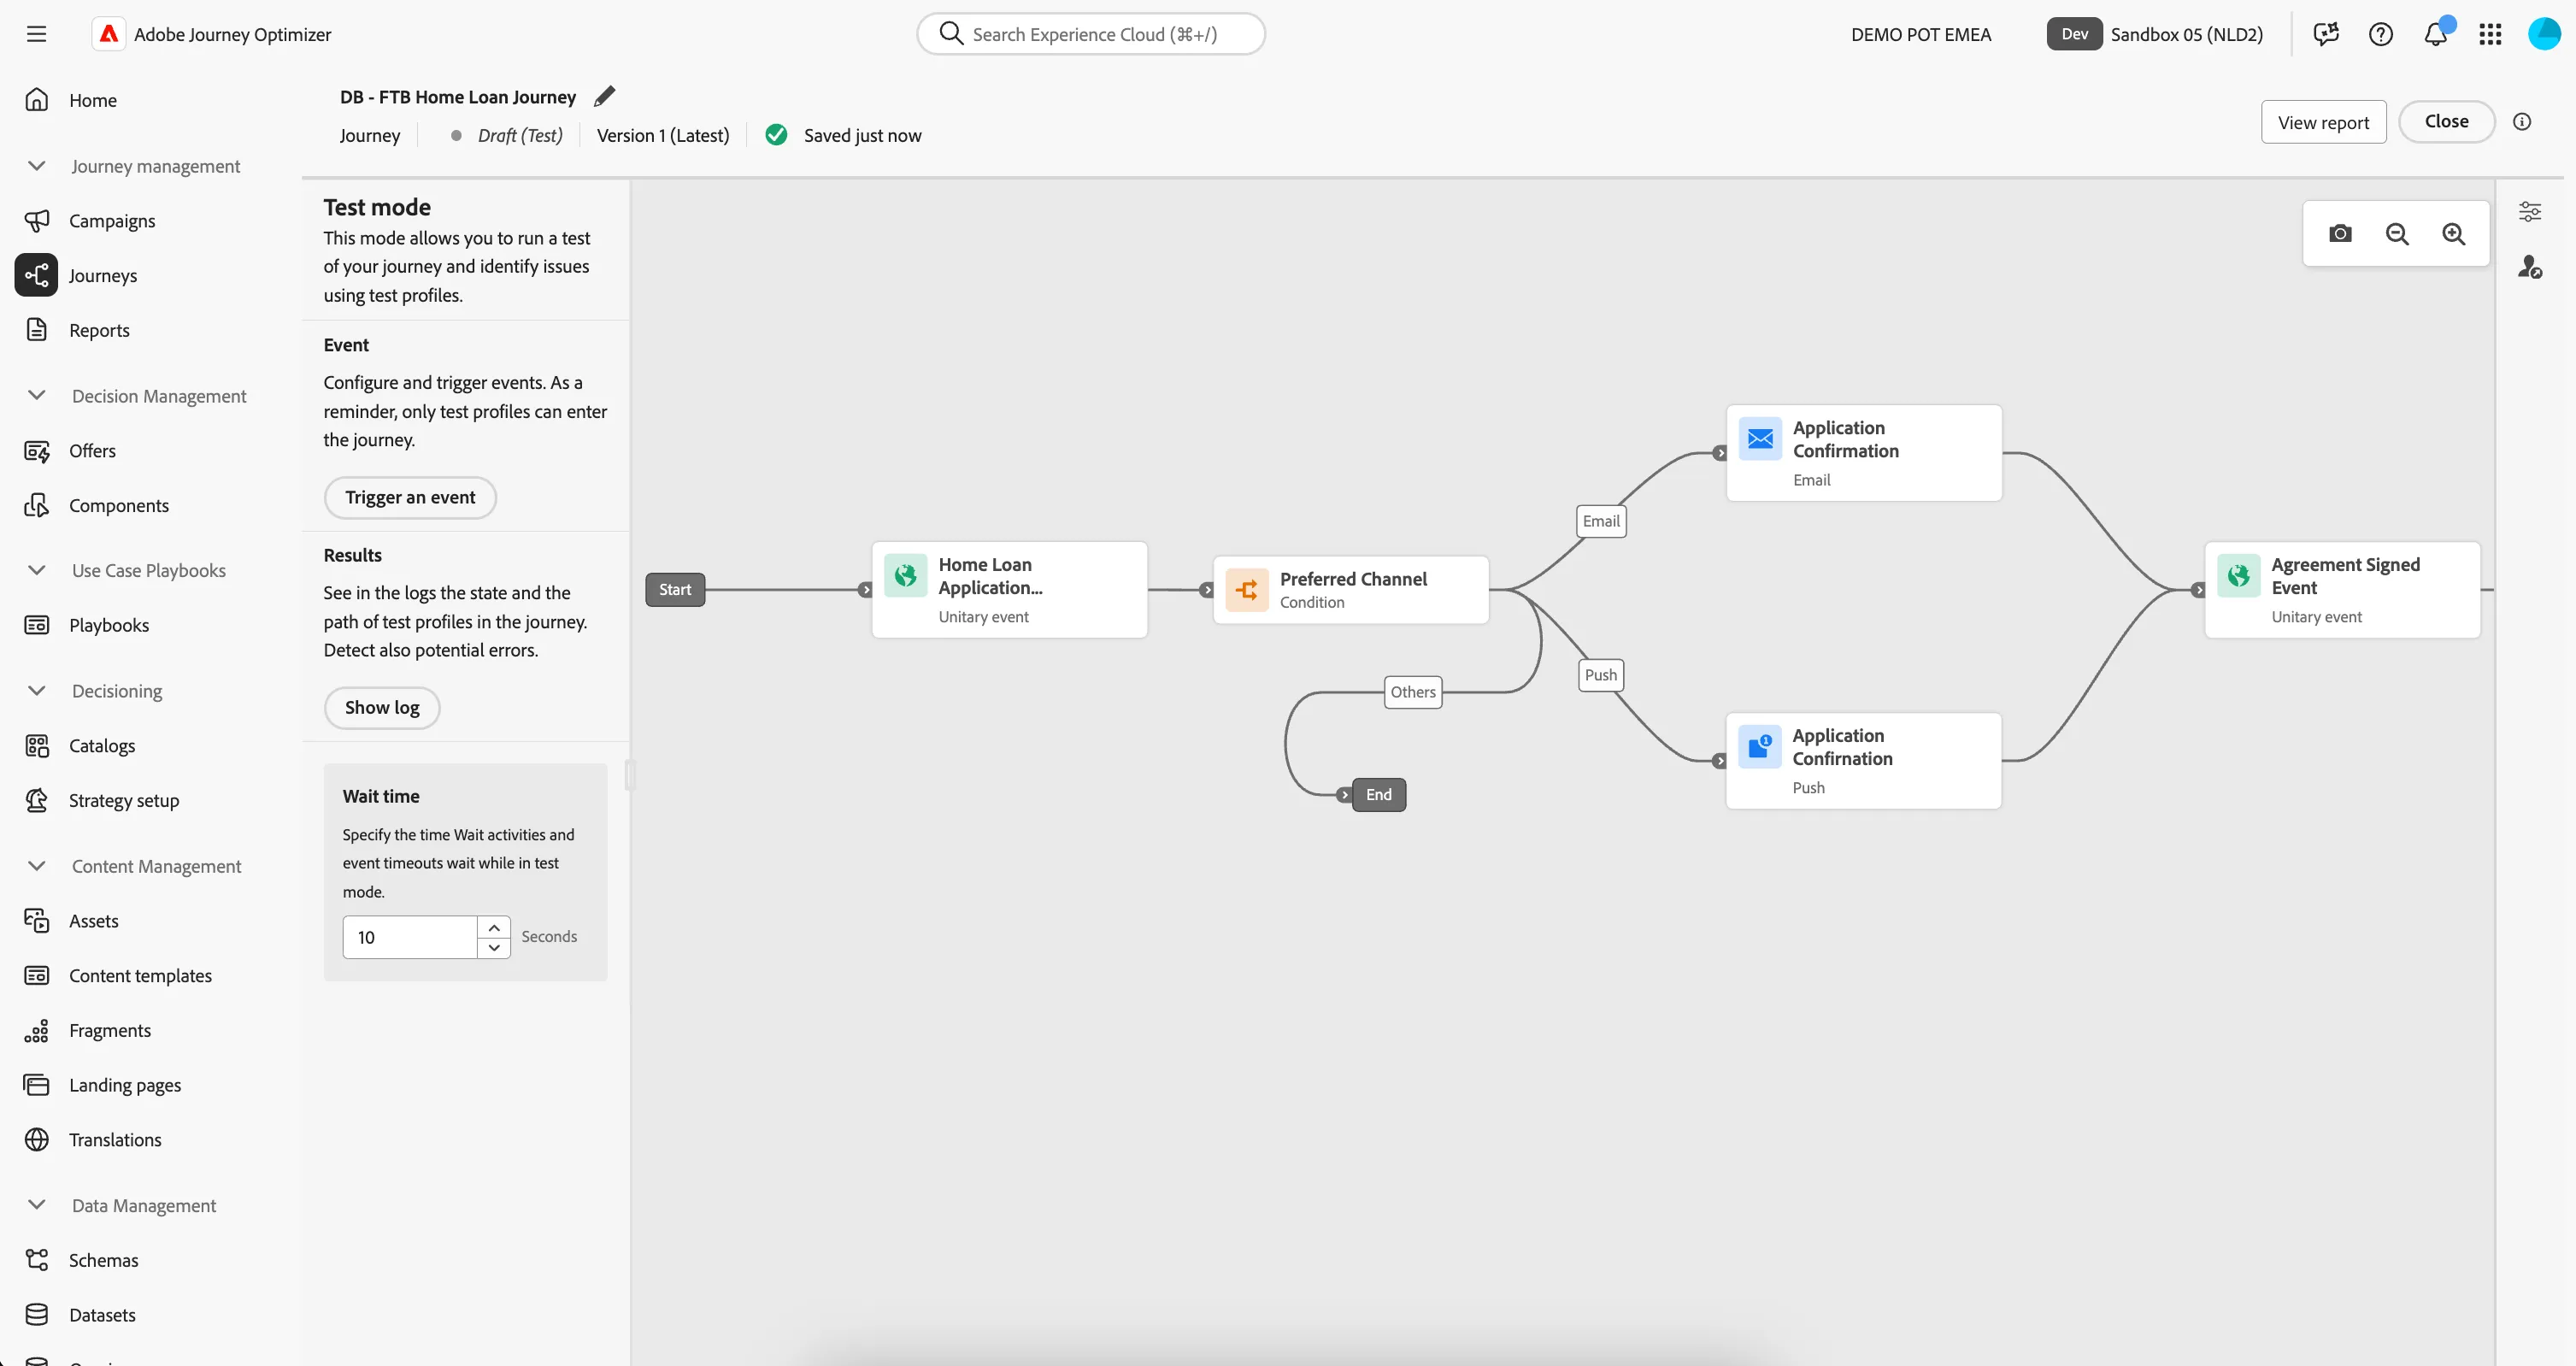Image resolution: width=2576 pixels, height=1366 pixels.
Task: Collapse the Decision Management section
Action: (37, 395)
